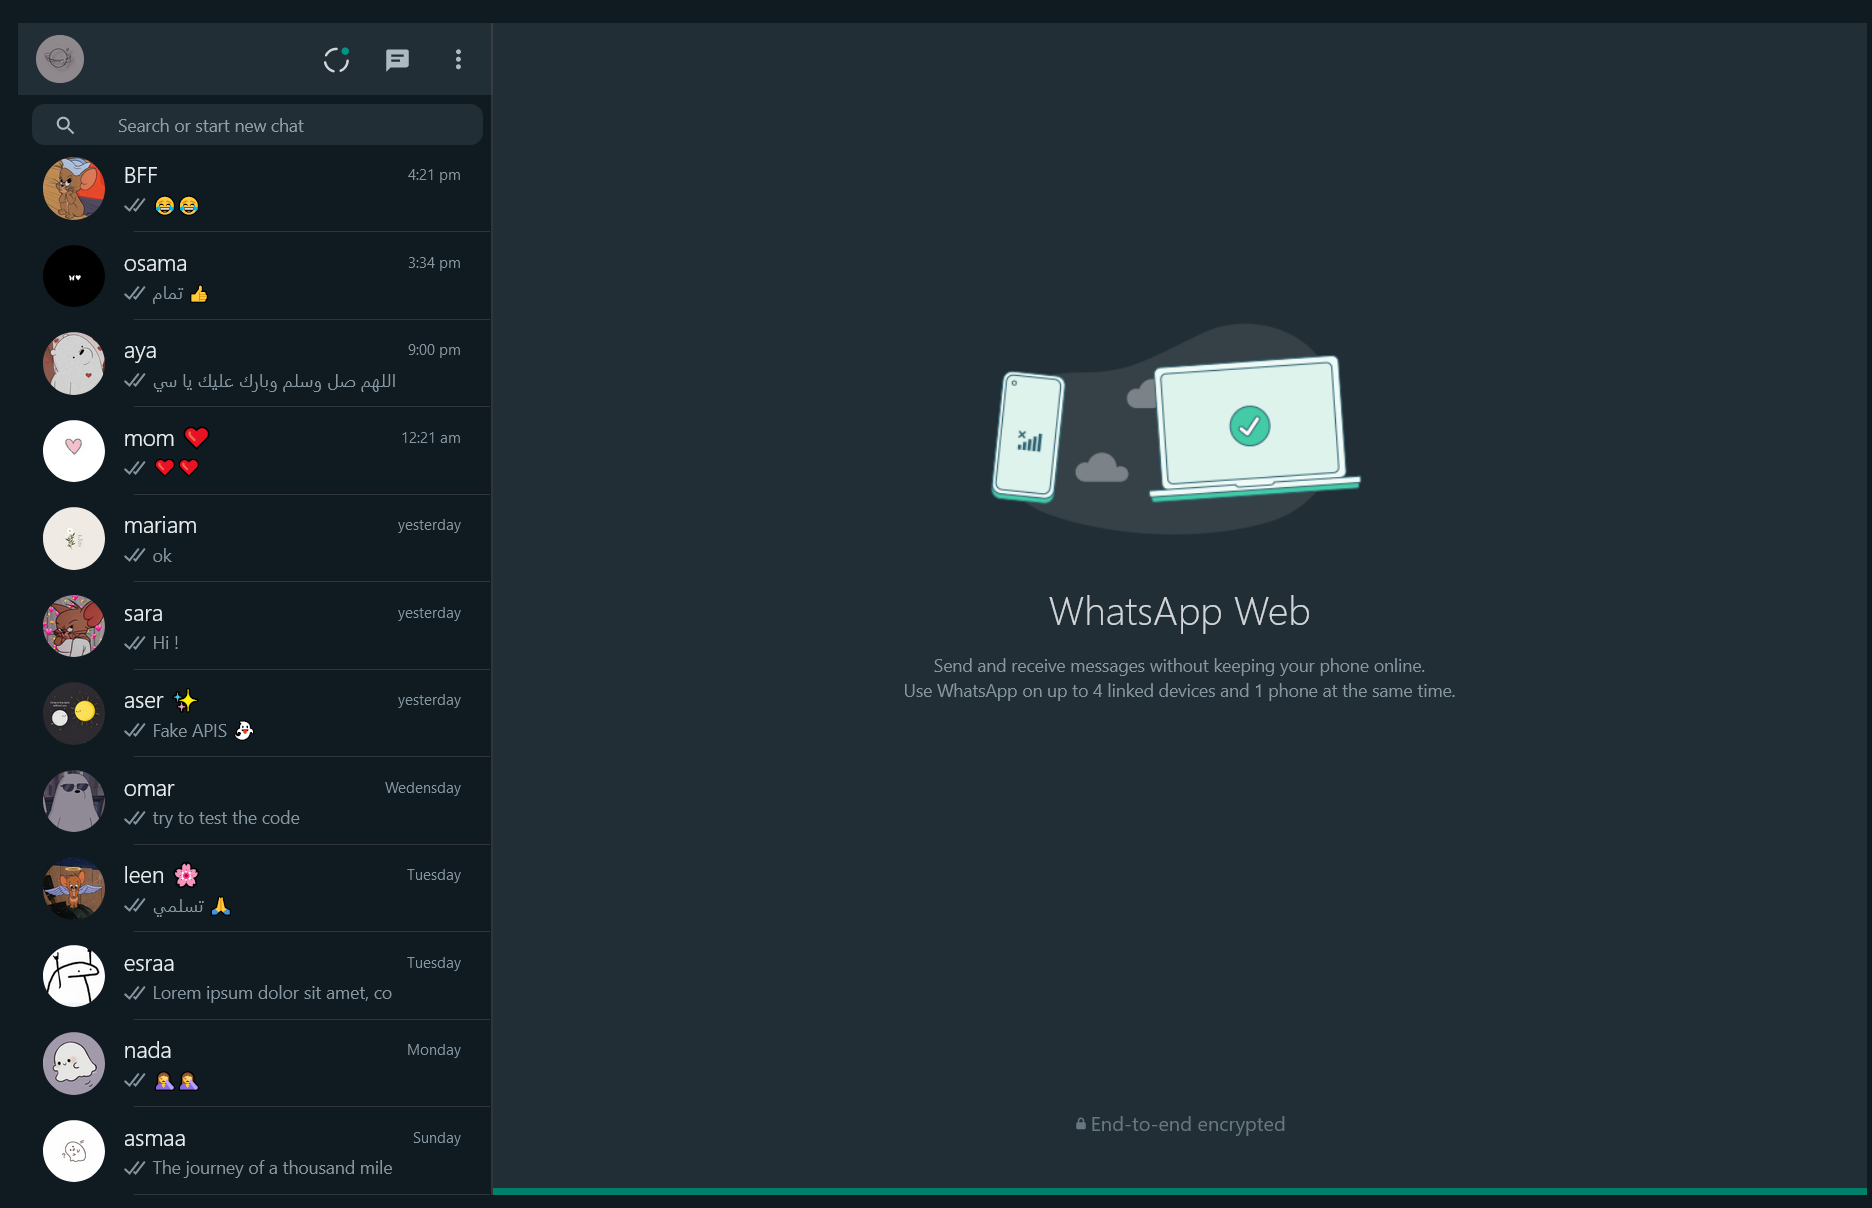Start a new chat with message icon

(397, 60)
